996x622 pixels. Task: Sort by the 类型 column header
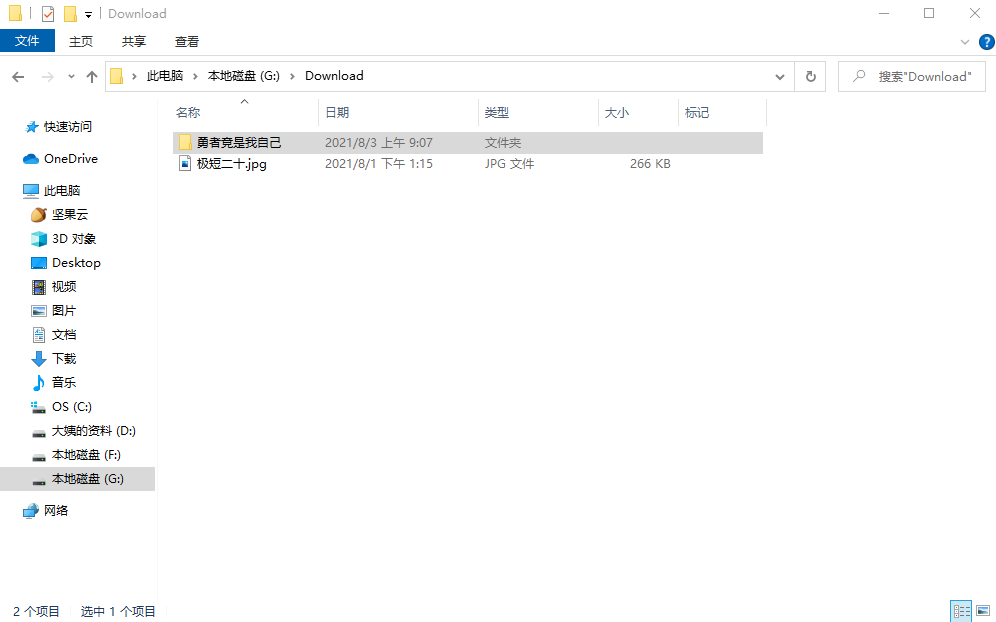[x=538, y=112]
